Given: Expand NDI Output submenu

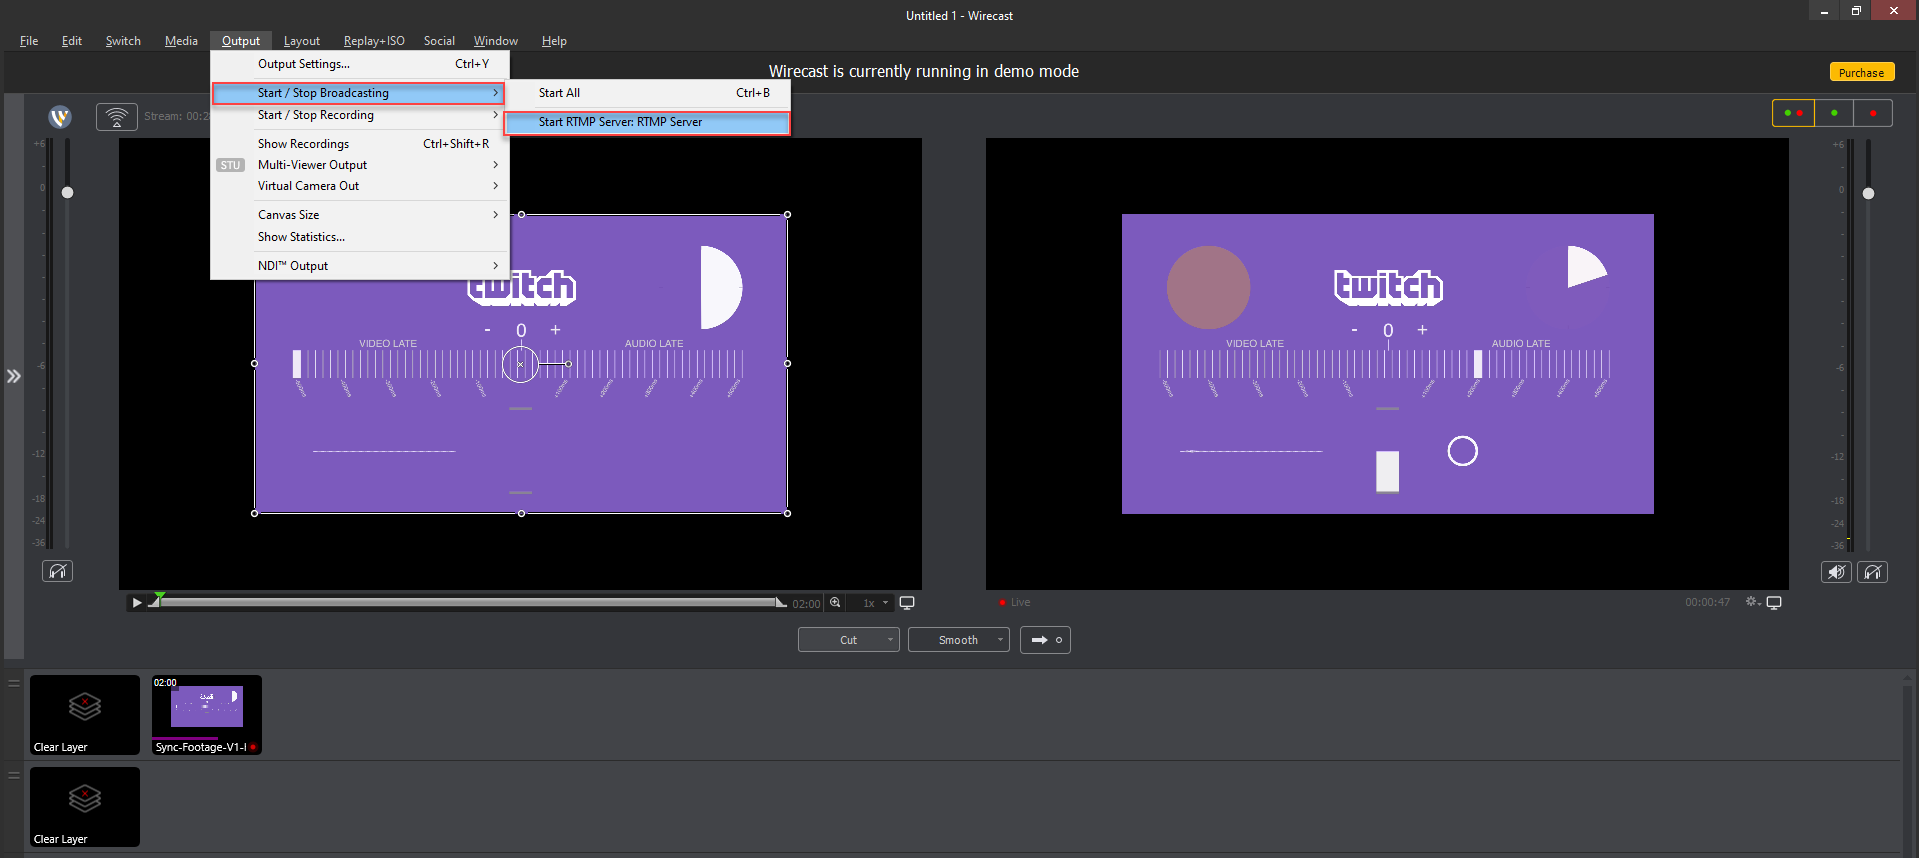Looking at the screenshot, I should tap(360, 266).
